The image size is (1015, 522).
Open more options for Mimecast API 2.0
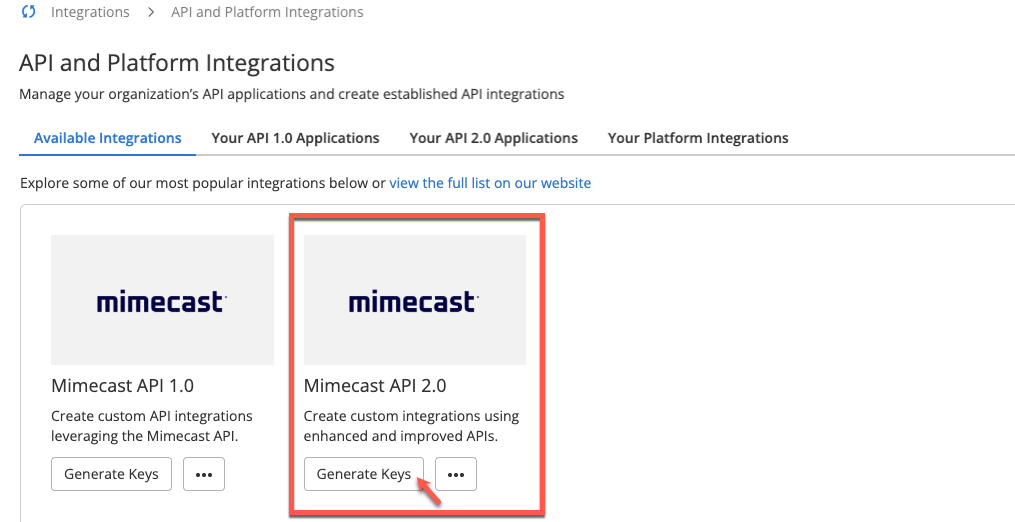pyautogui.click(x=456, y=474)
